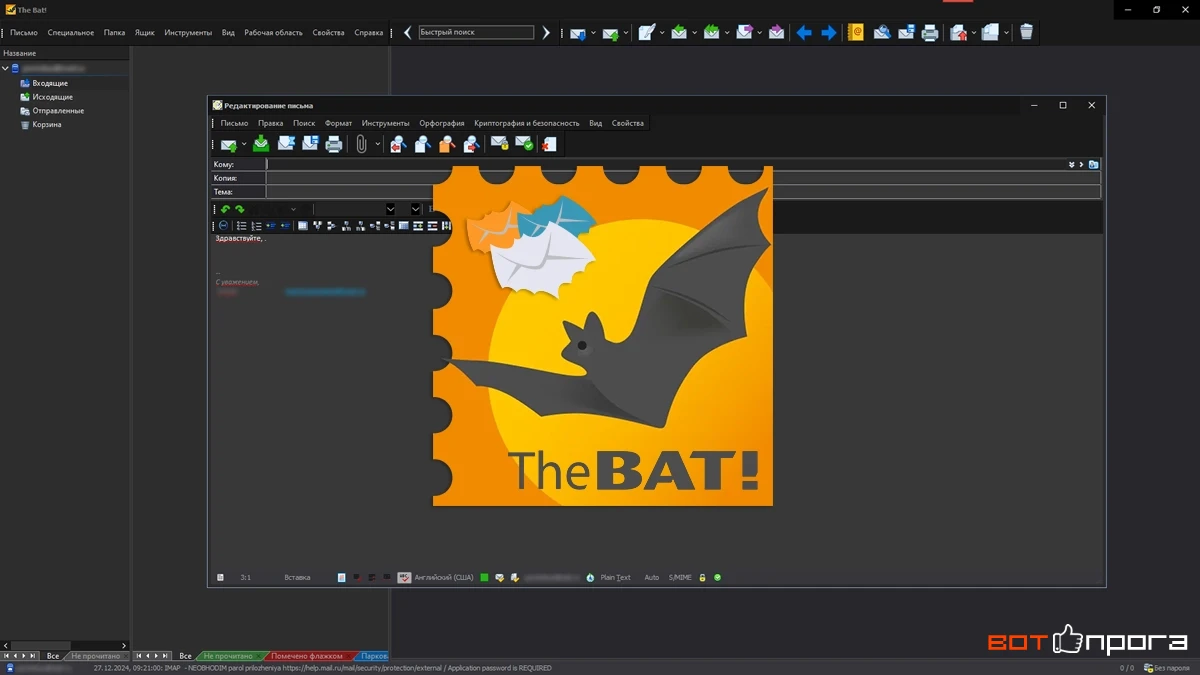The image size is (1200, 675).
Task: Click the green redo arrow in editor
Action: (x=240, y=210)
